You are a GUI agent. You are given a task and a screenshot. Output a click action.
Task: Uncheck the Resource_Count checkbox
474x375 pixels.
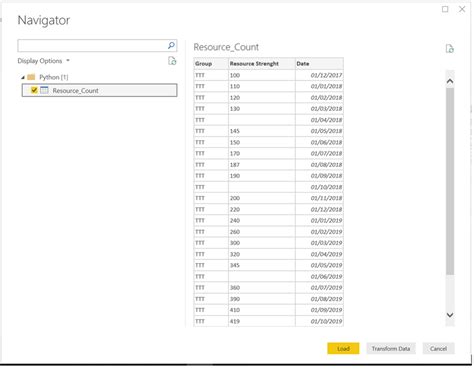coord(34,90)
